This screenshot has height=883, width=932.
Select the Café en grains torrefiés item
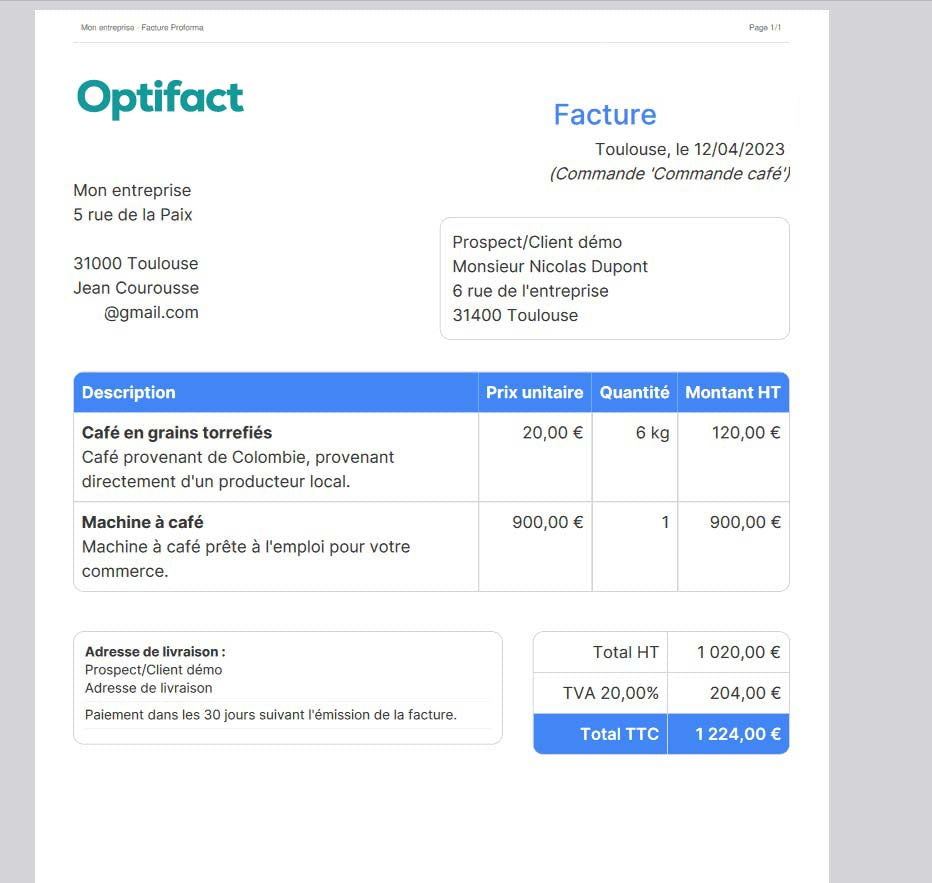pyautogui.click(x=177, y=433)
